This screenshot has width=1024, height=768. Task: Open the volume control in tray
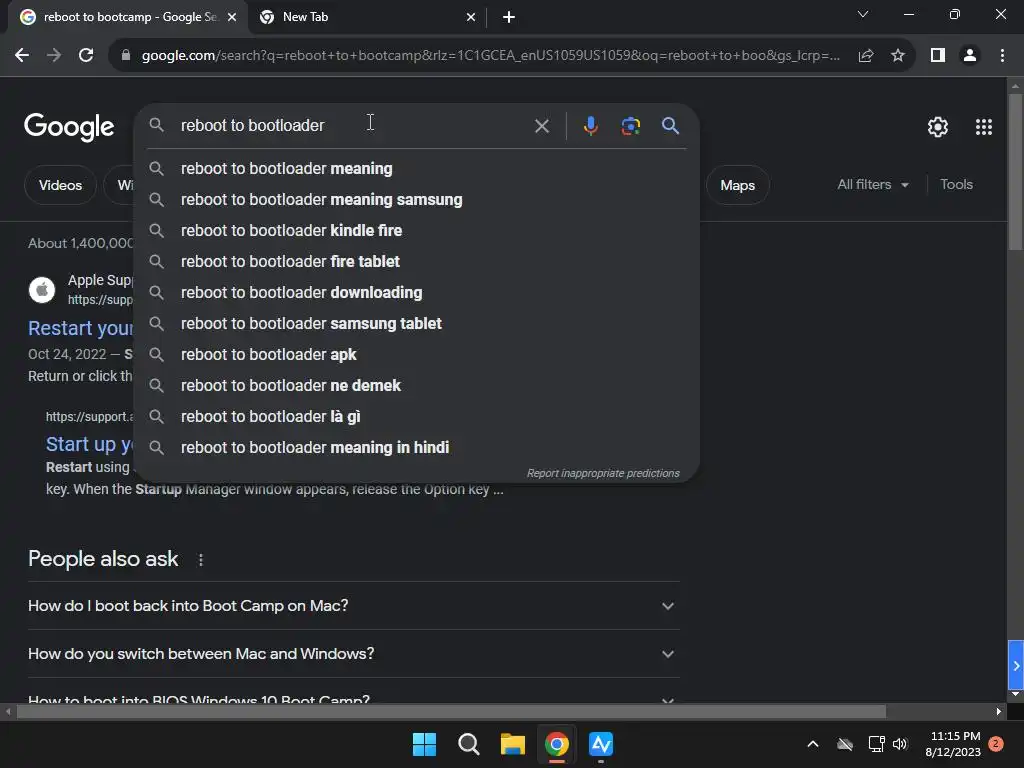900,744
